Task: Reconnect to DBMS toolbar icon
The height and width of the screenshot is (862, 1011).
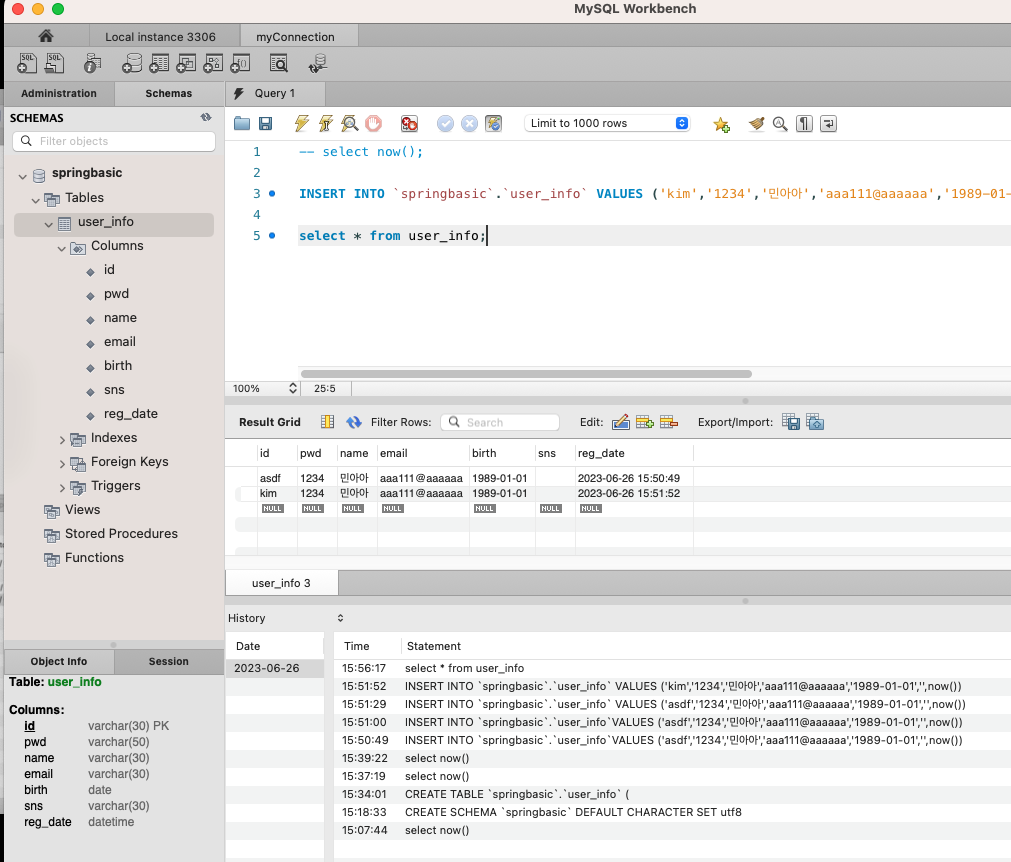Action: click(x=318, y=63)
